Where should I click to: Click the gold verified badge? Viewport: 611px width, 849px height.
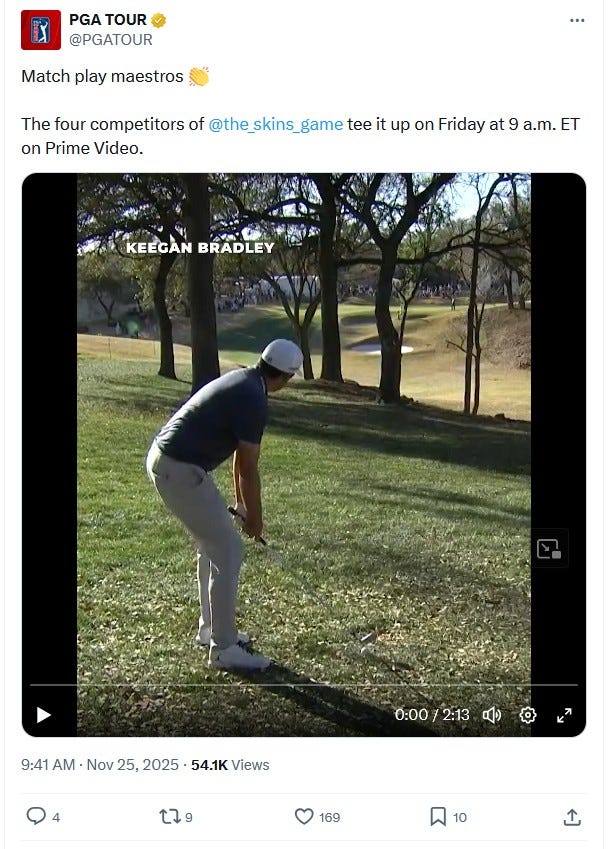pyautogui.click(x=159, y=21)
